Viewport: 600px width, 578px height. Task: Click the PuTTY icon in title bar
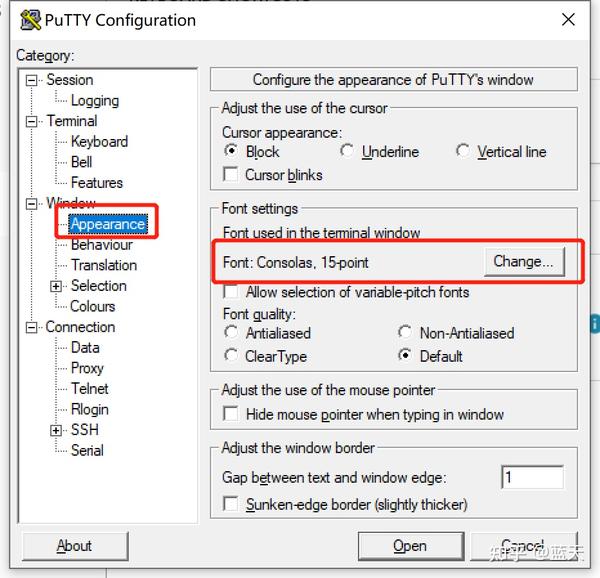30,20
